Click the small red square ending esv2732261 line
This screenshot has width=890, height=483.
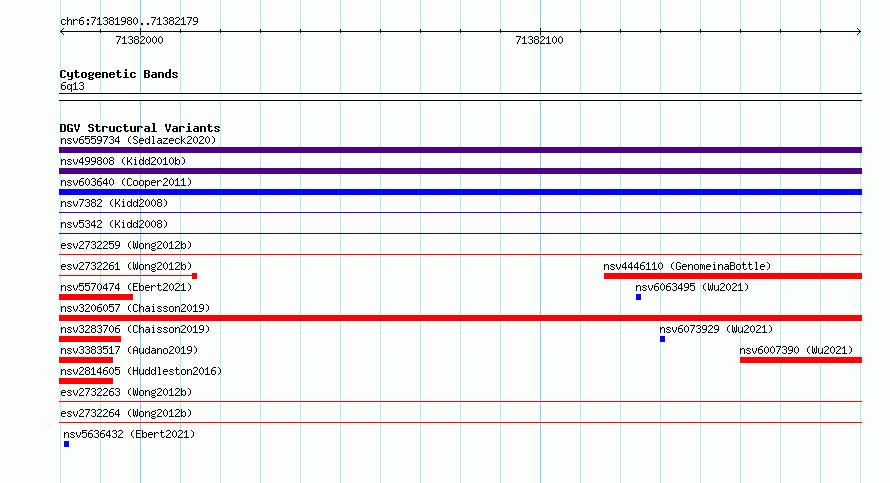[195, 276]
